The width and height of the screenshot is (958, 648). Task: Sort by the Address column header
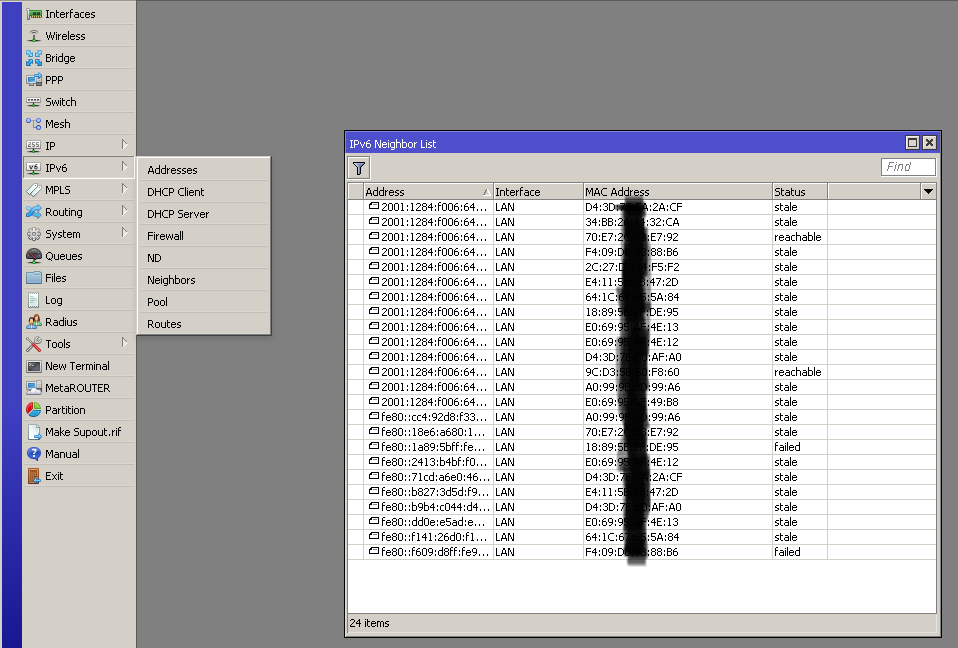[x=428, y=191]
